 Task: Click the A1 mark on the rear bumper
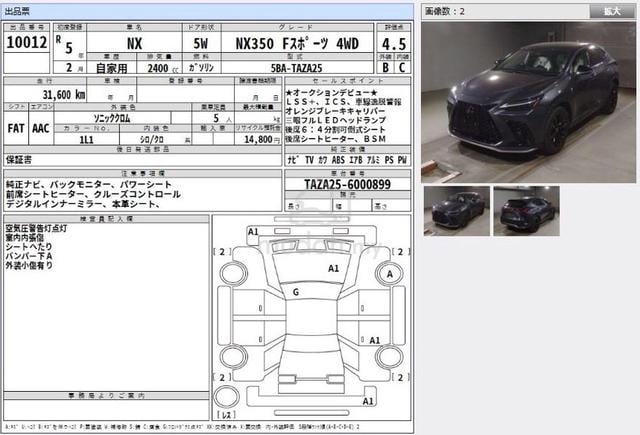click(x=368, y=401)
